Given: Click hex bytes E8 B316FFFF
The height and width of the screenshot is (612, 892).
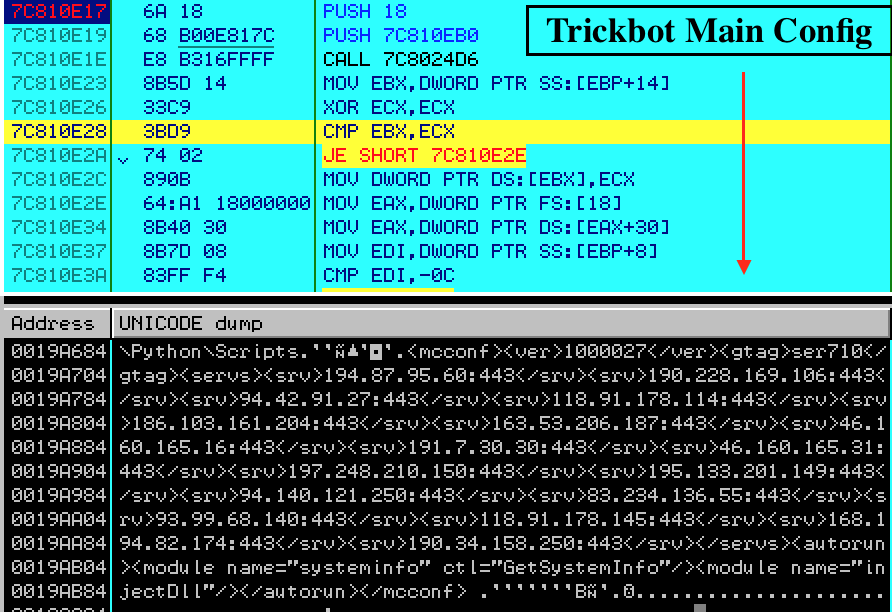Looking at the screenshot, I should tap(208, 59).
